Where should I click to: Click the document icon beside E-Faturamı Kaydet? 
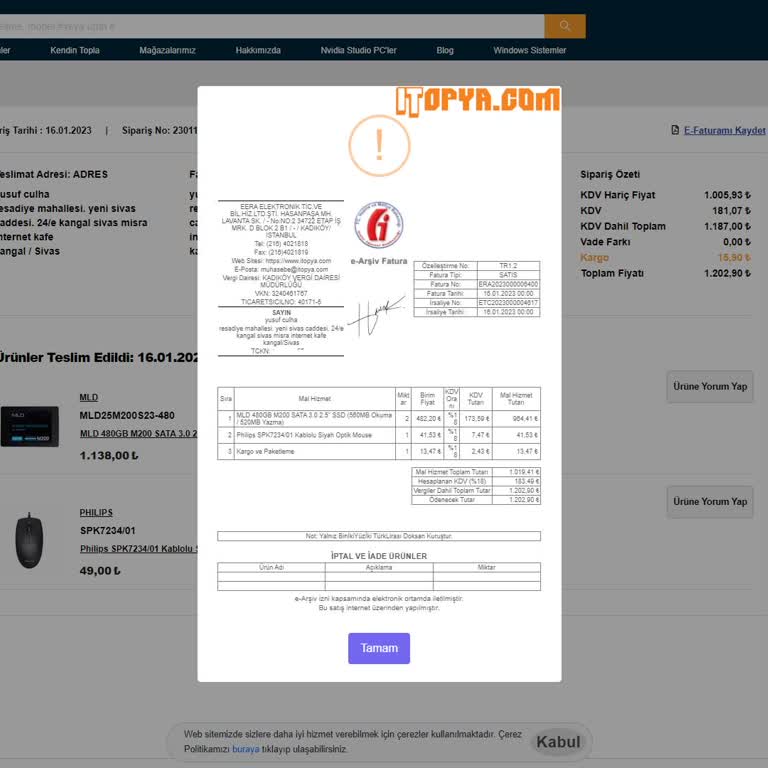pyautogui.click(x=675, y=130)
